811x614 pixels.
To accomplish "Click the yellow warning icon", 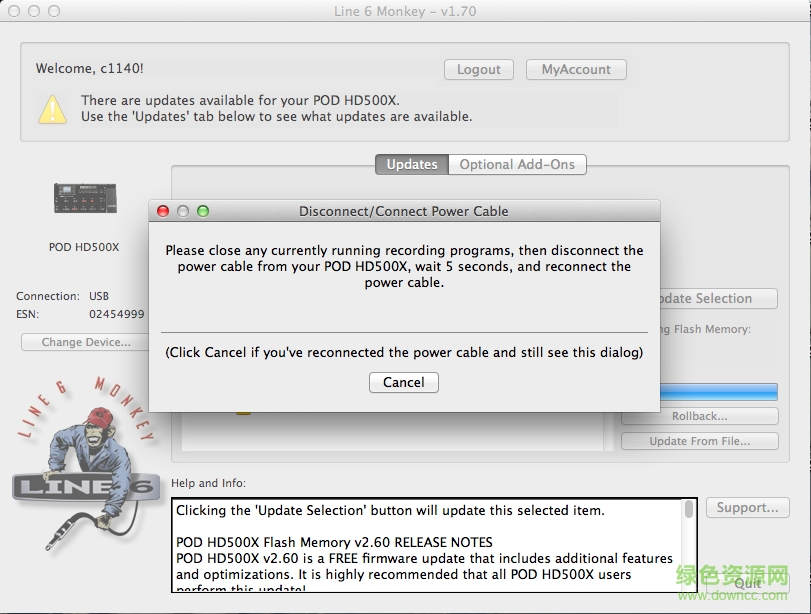I will click(52, 109).
